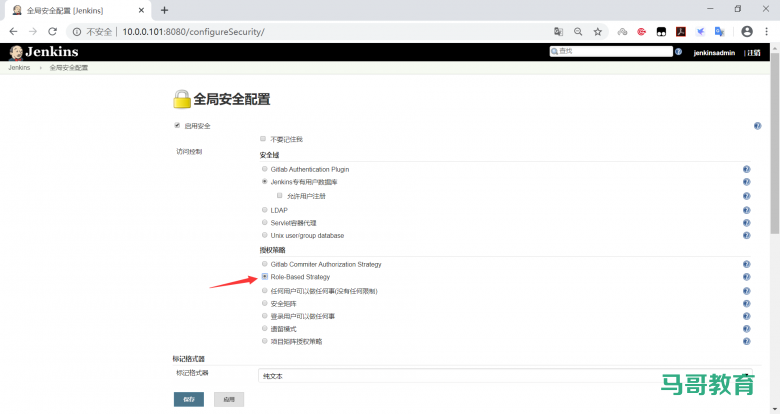Open help icon for Servlet容器代理

tap(746, 223)
